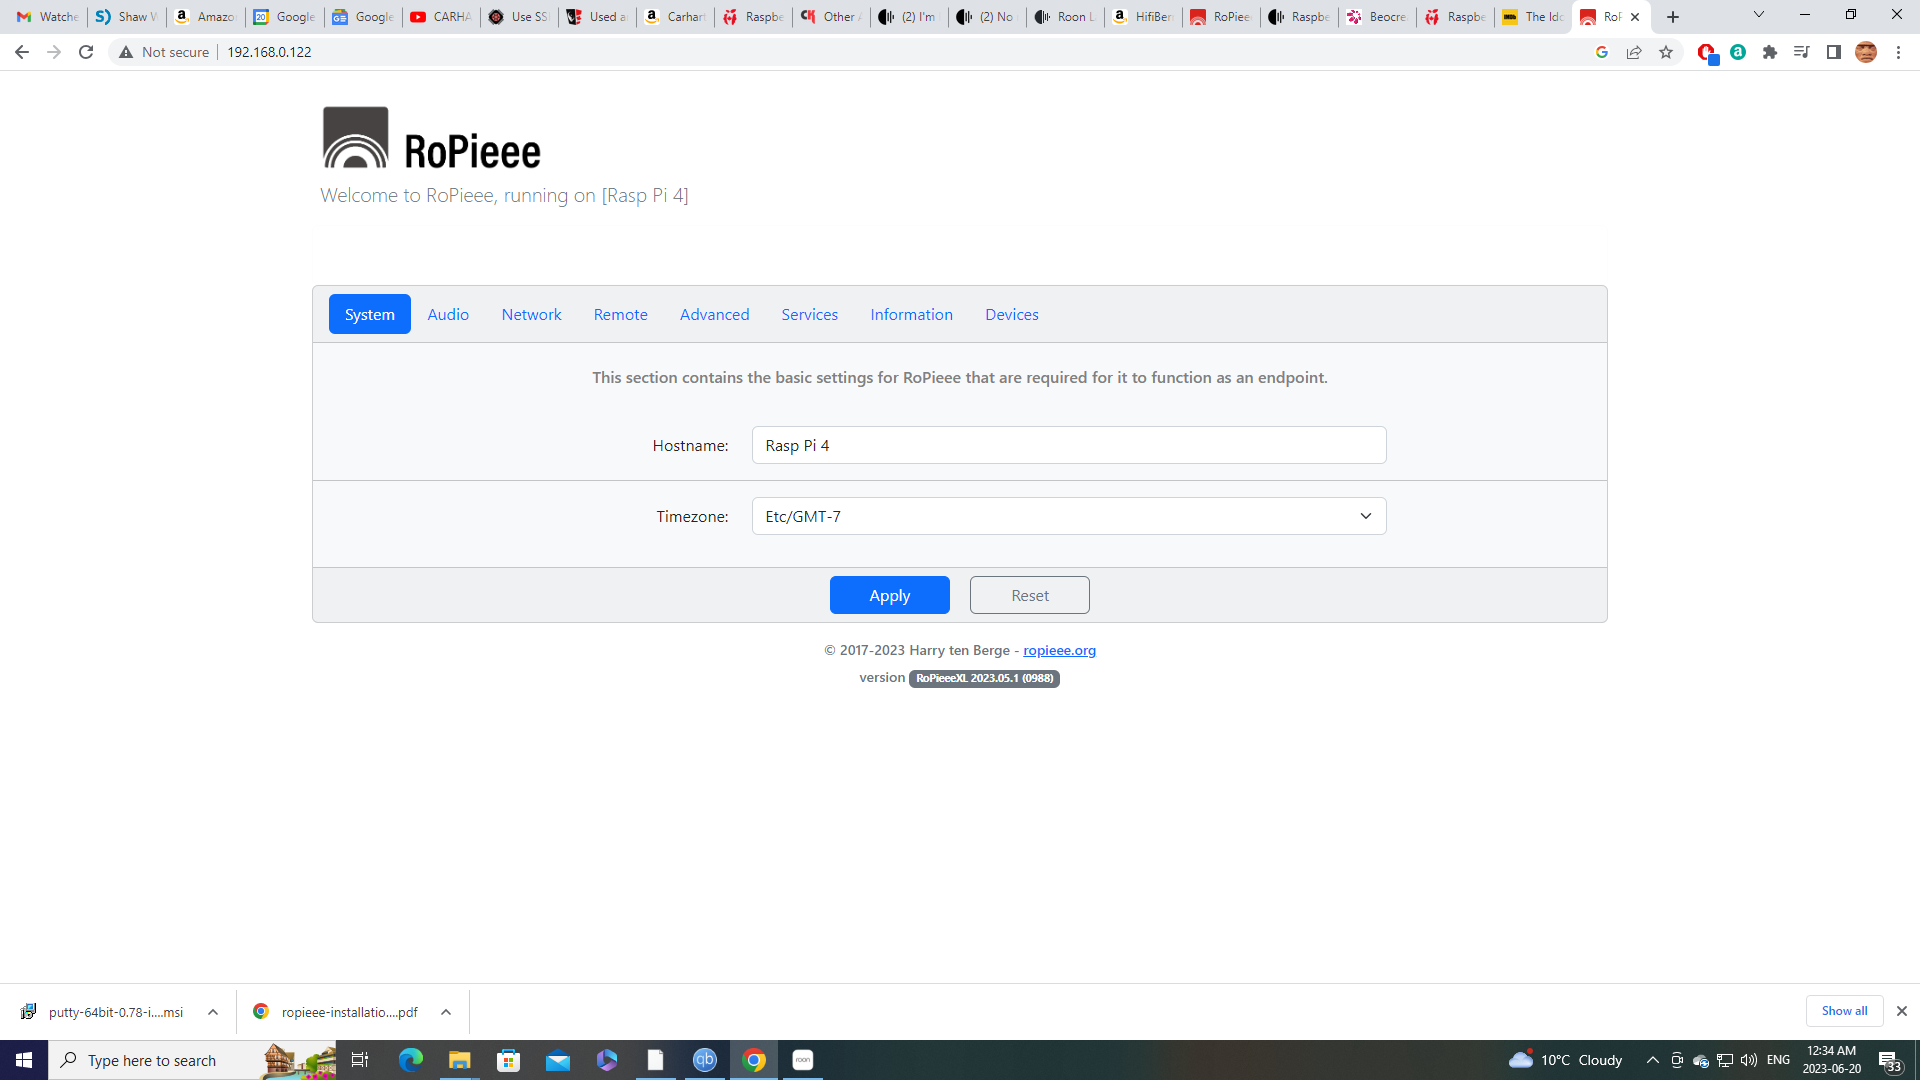The width and height of the screenshot is (1920, 1080).
Task: Switch to the Audio tab
Action: click(x=448, y=314)
